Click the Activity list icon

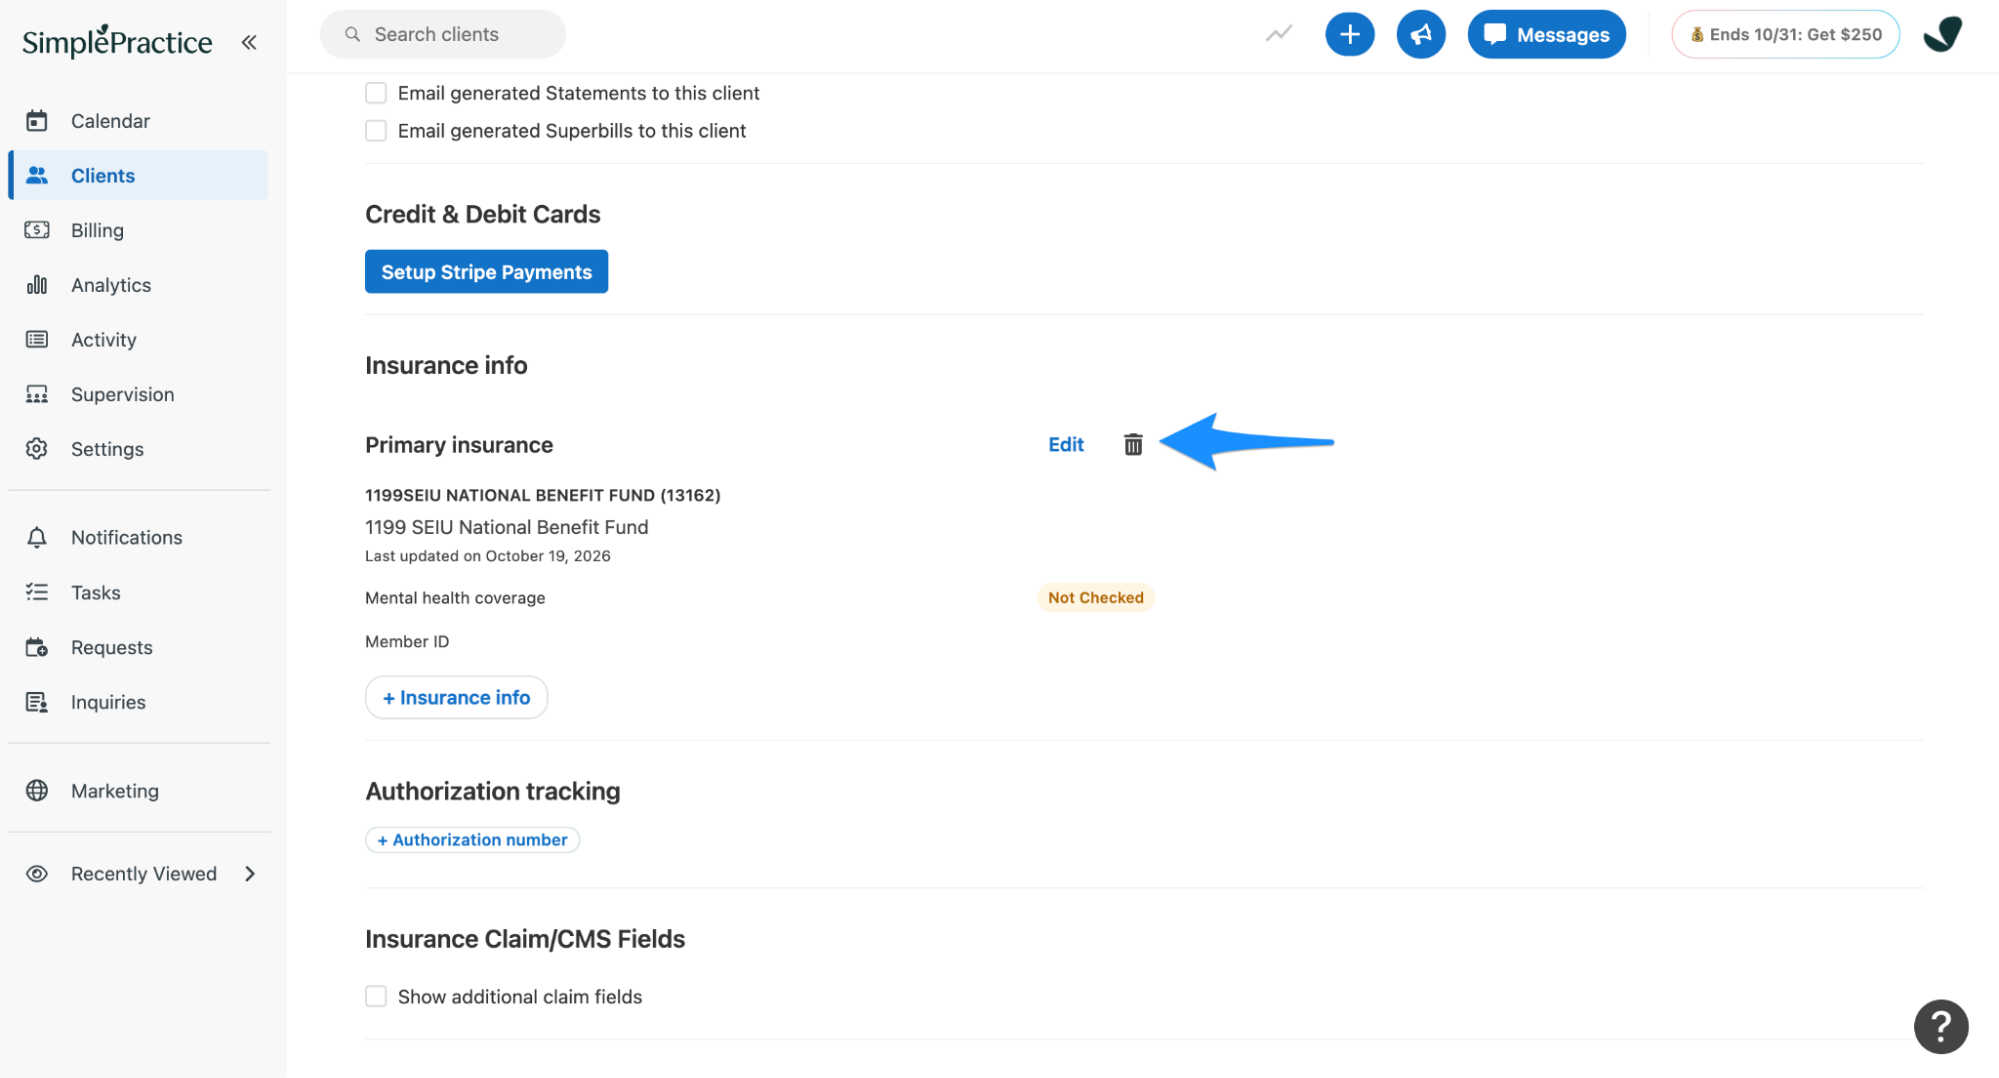(37, 340)
